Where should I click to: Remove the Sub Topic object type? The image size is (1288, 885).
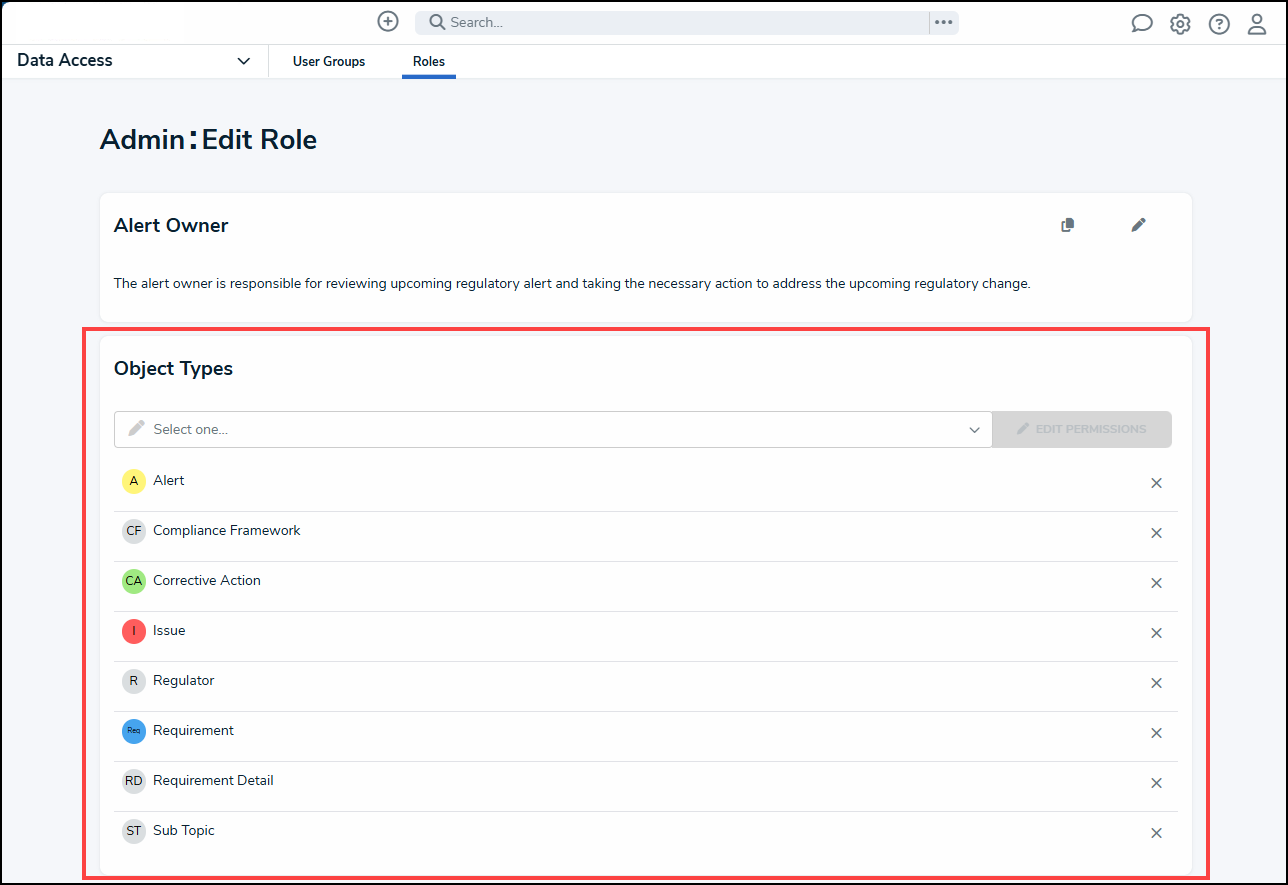[x=1156, y=833]
